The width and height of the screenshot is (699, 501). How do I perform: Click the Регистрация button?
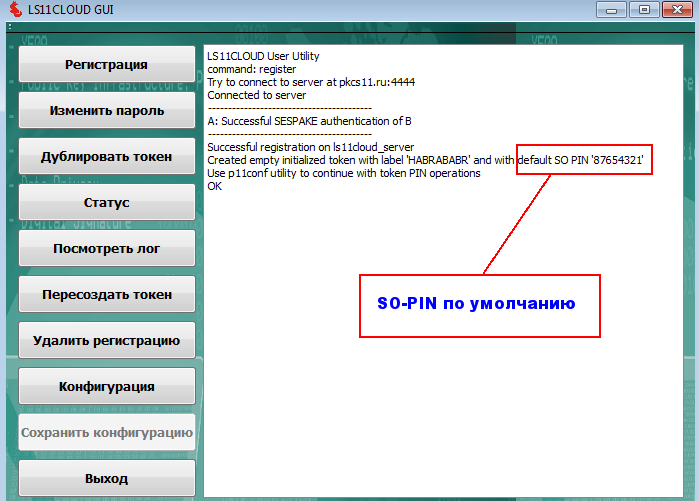(107, 64)
